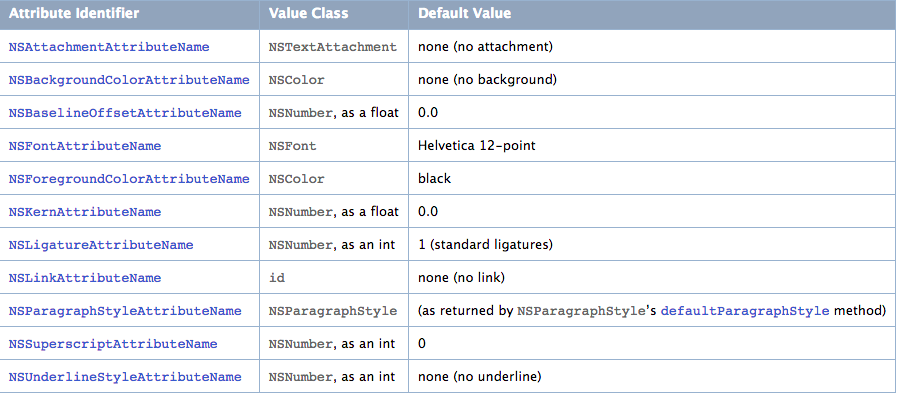
Task: Click the Attribute Identifier column header
Action: pyautogui.click(x=74, y=13)
